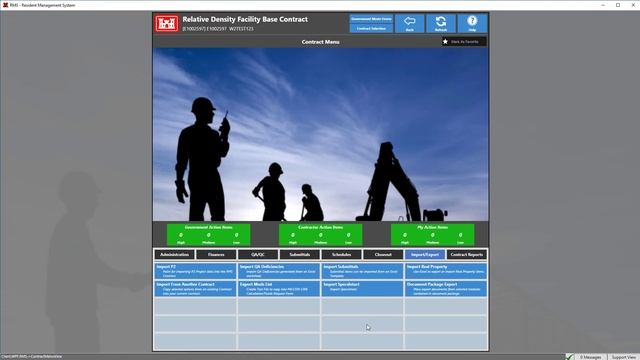The width and height of the screenshot is (640, 360).
Task: Switch to the Finances tab
Action: (x=216, y=255)
